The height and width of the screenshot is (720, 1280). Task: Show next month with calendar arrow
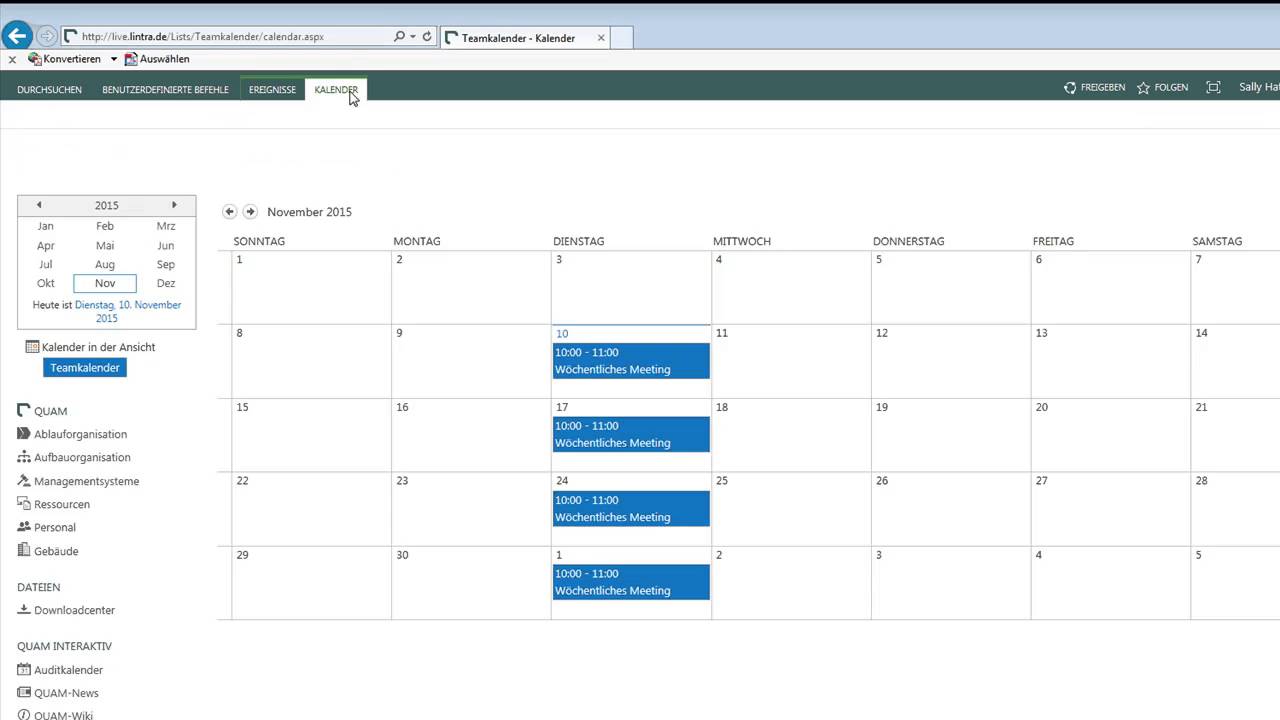[x=250, y=212]
